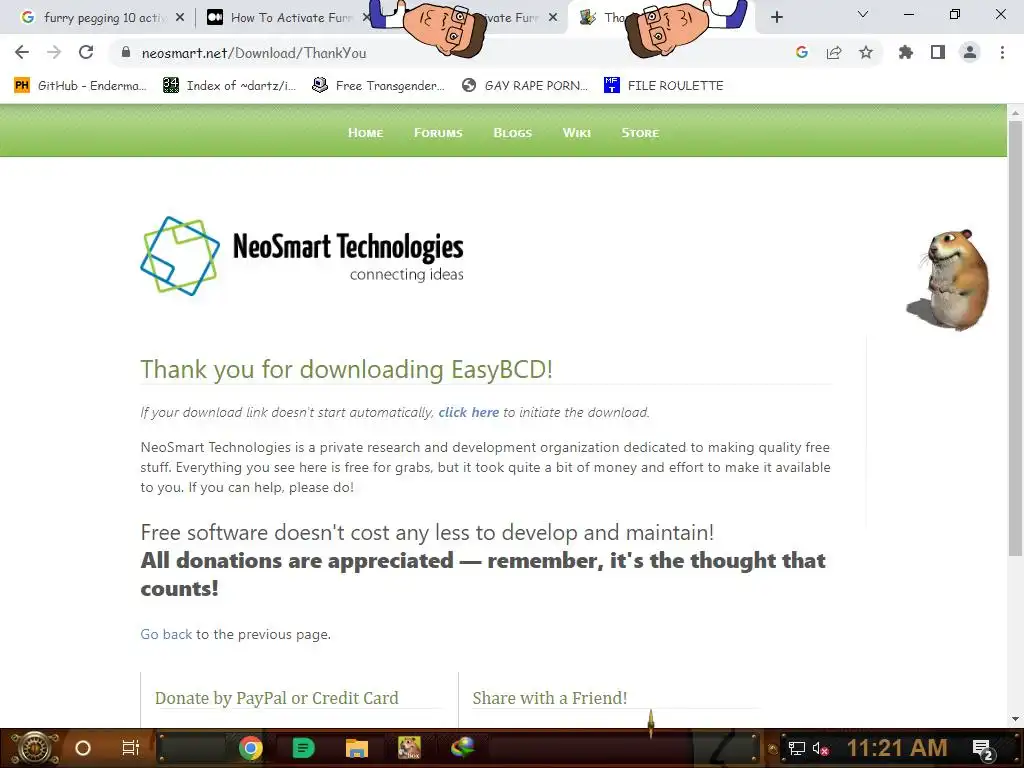Follow the 'Go back' link
Viewport: 1024px width, 768px height.
coord(166,634)
